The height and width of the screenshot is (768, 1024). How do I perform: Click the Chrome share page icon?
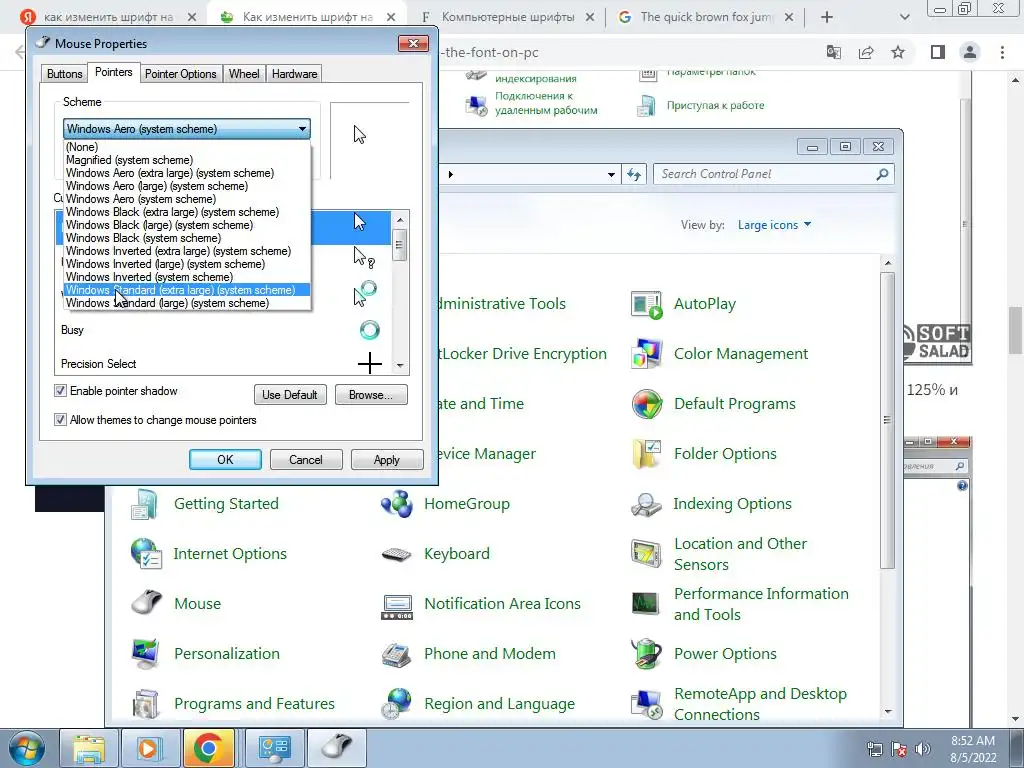tap(866, 52)
